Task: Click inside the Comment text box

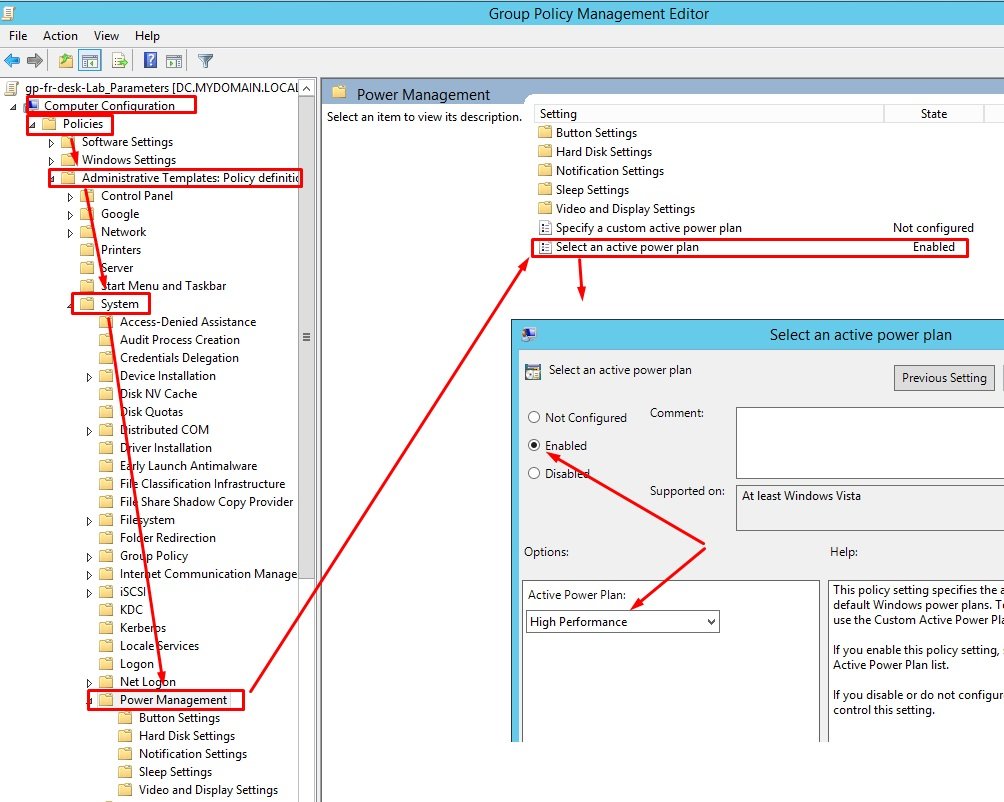Action: tap(868, 442)
